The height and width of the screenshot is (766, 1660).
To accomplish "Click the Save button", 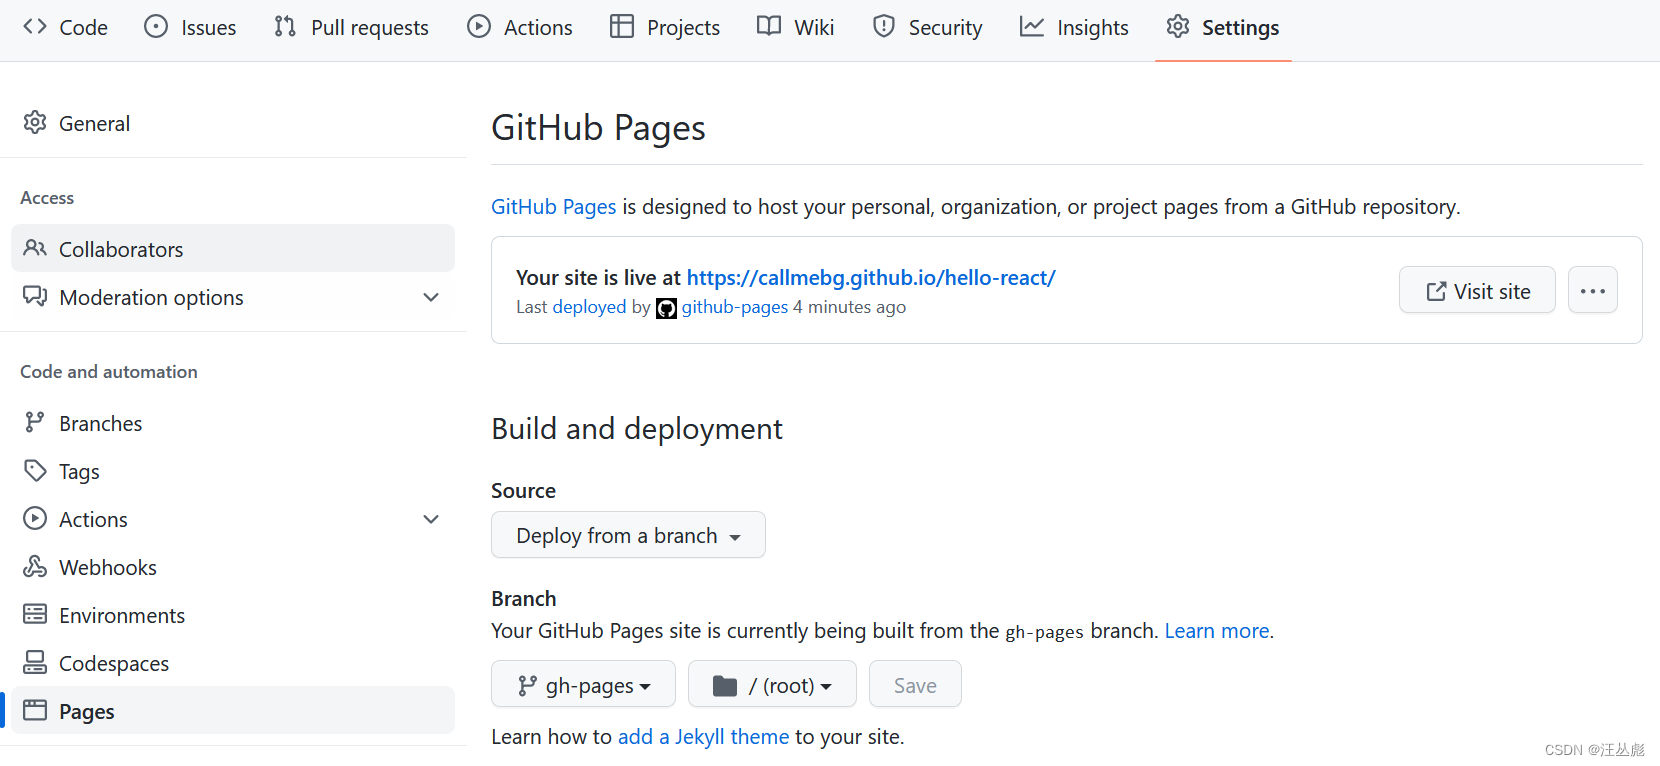I will [x=915, y=684].
